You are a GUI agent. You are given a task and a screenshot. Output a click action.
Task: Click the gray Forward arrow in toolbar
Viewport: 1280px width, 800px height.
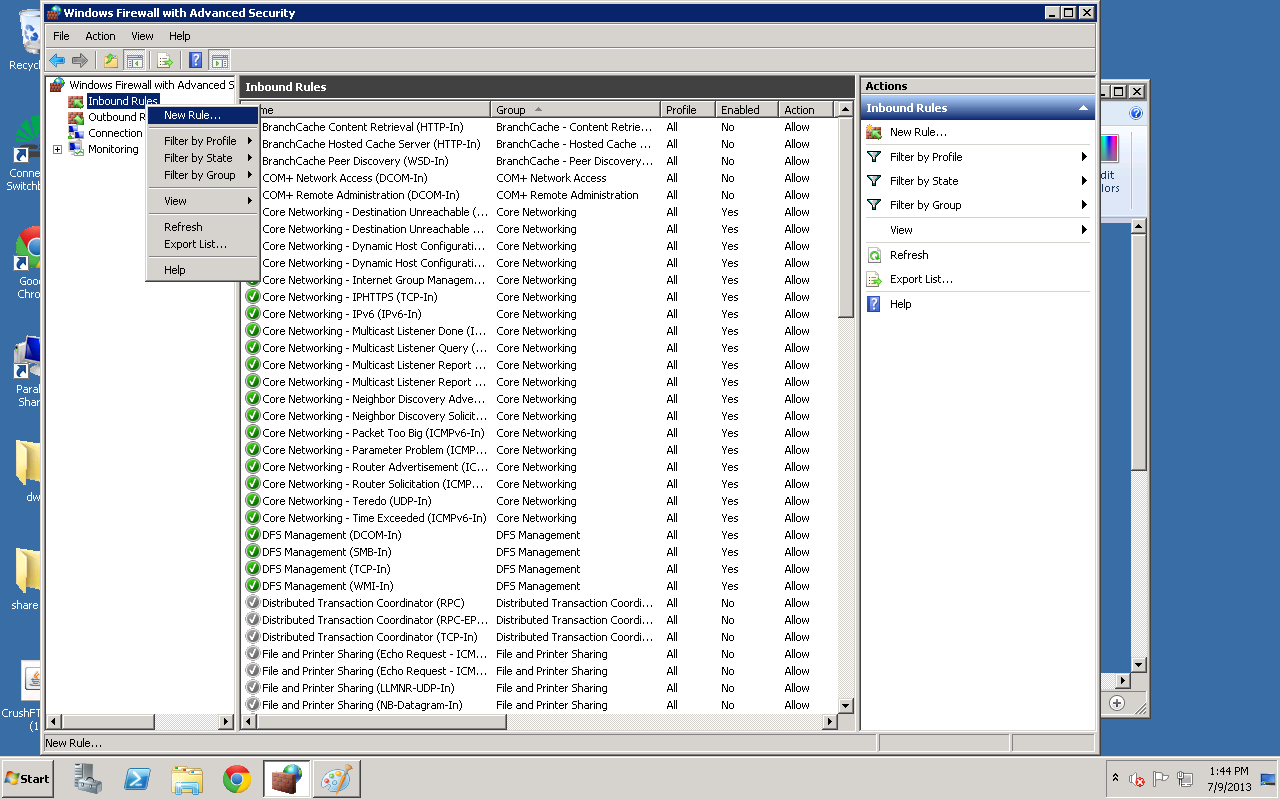point(80,60)
